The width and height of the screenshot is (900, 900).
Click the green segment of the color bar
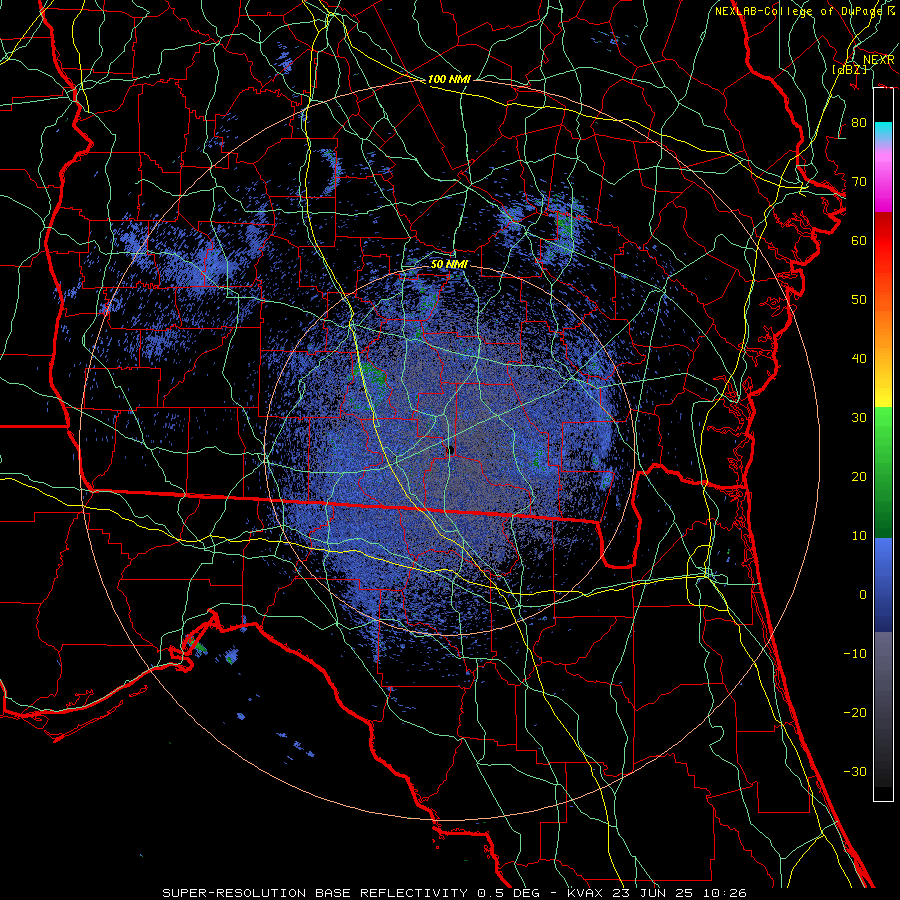pyautogui.click(x=883, y=472)
